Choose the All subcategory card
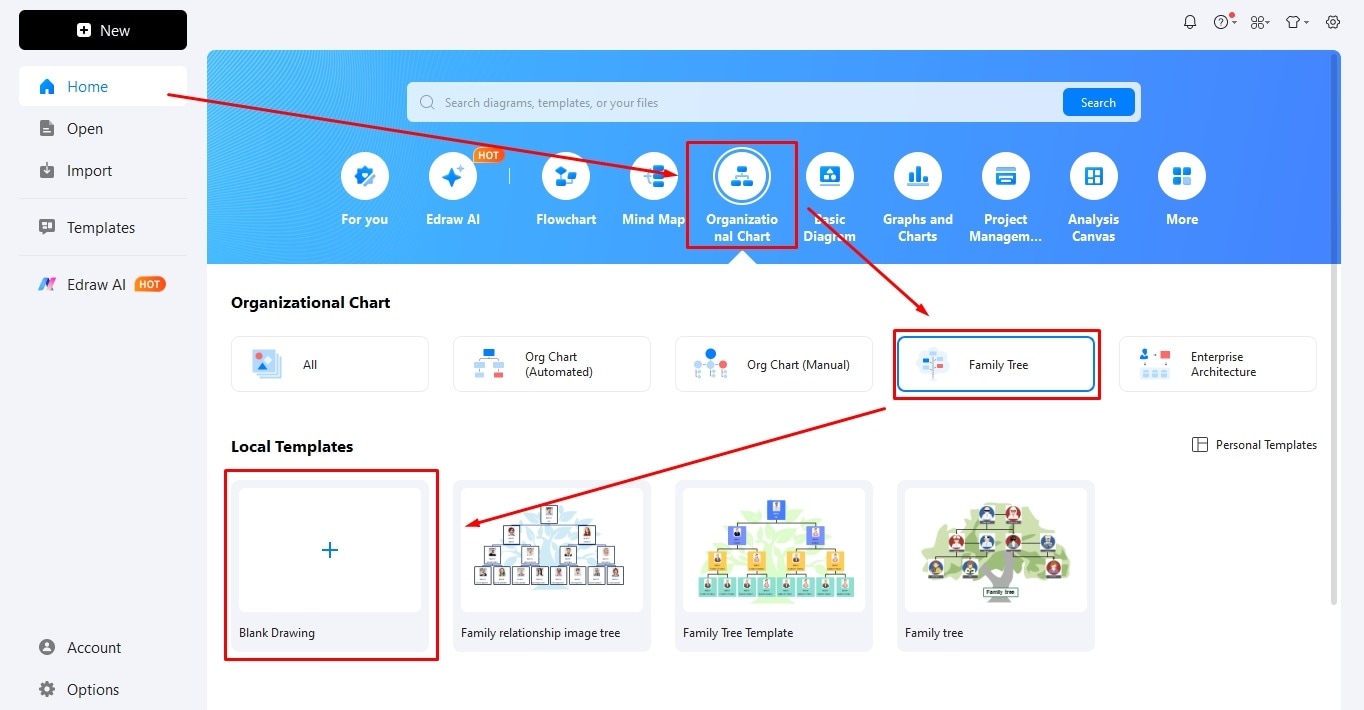 330,364
